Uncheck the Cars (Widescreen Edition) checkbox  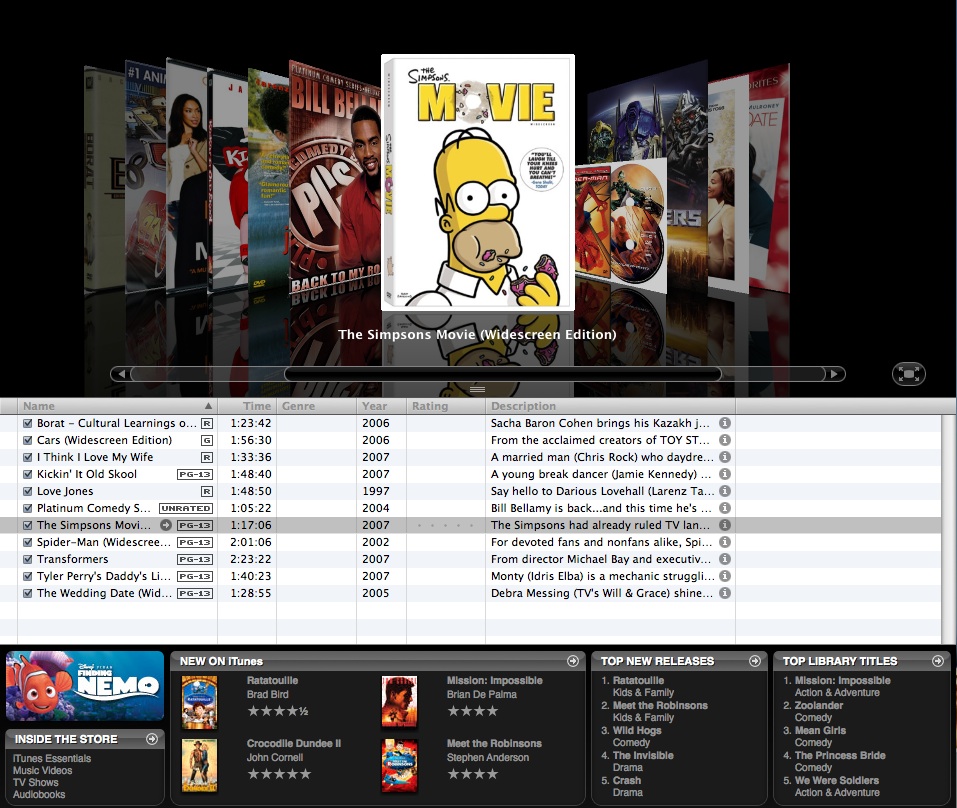(x=27, y=440)
